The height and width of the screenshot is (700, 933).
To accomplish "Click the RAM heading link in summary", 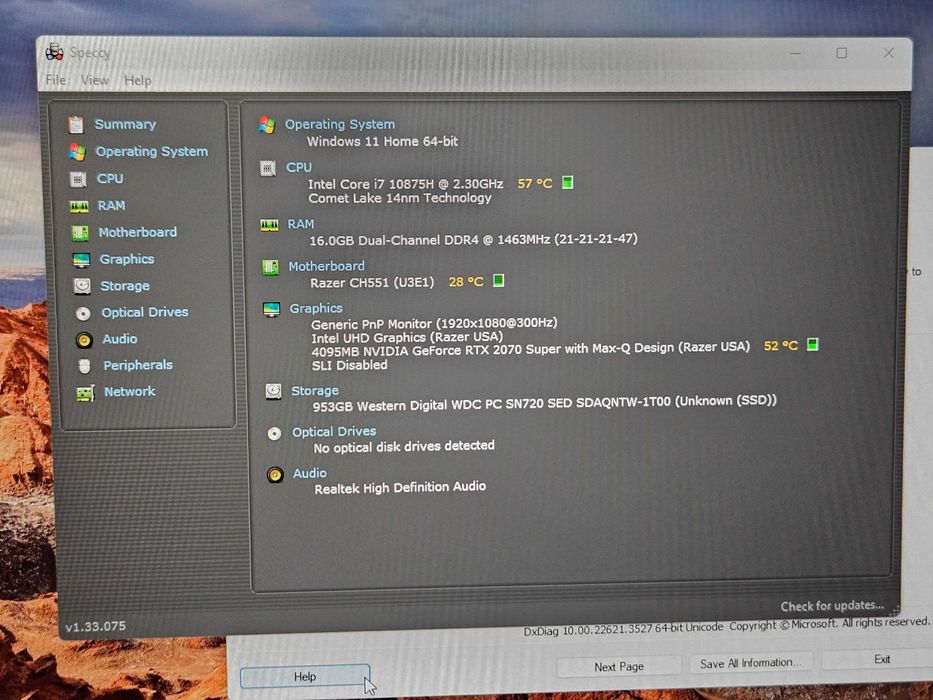I will point(300,224).
